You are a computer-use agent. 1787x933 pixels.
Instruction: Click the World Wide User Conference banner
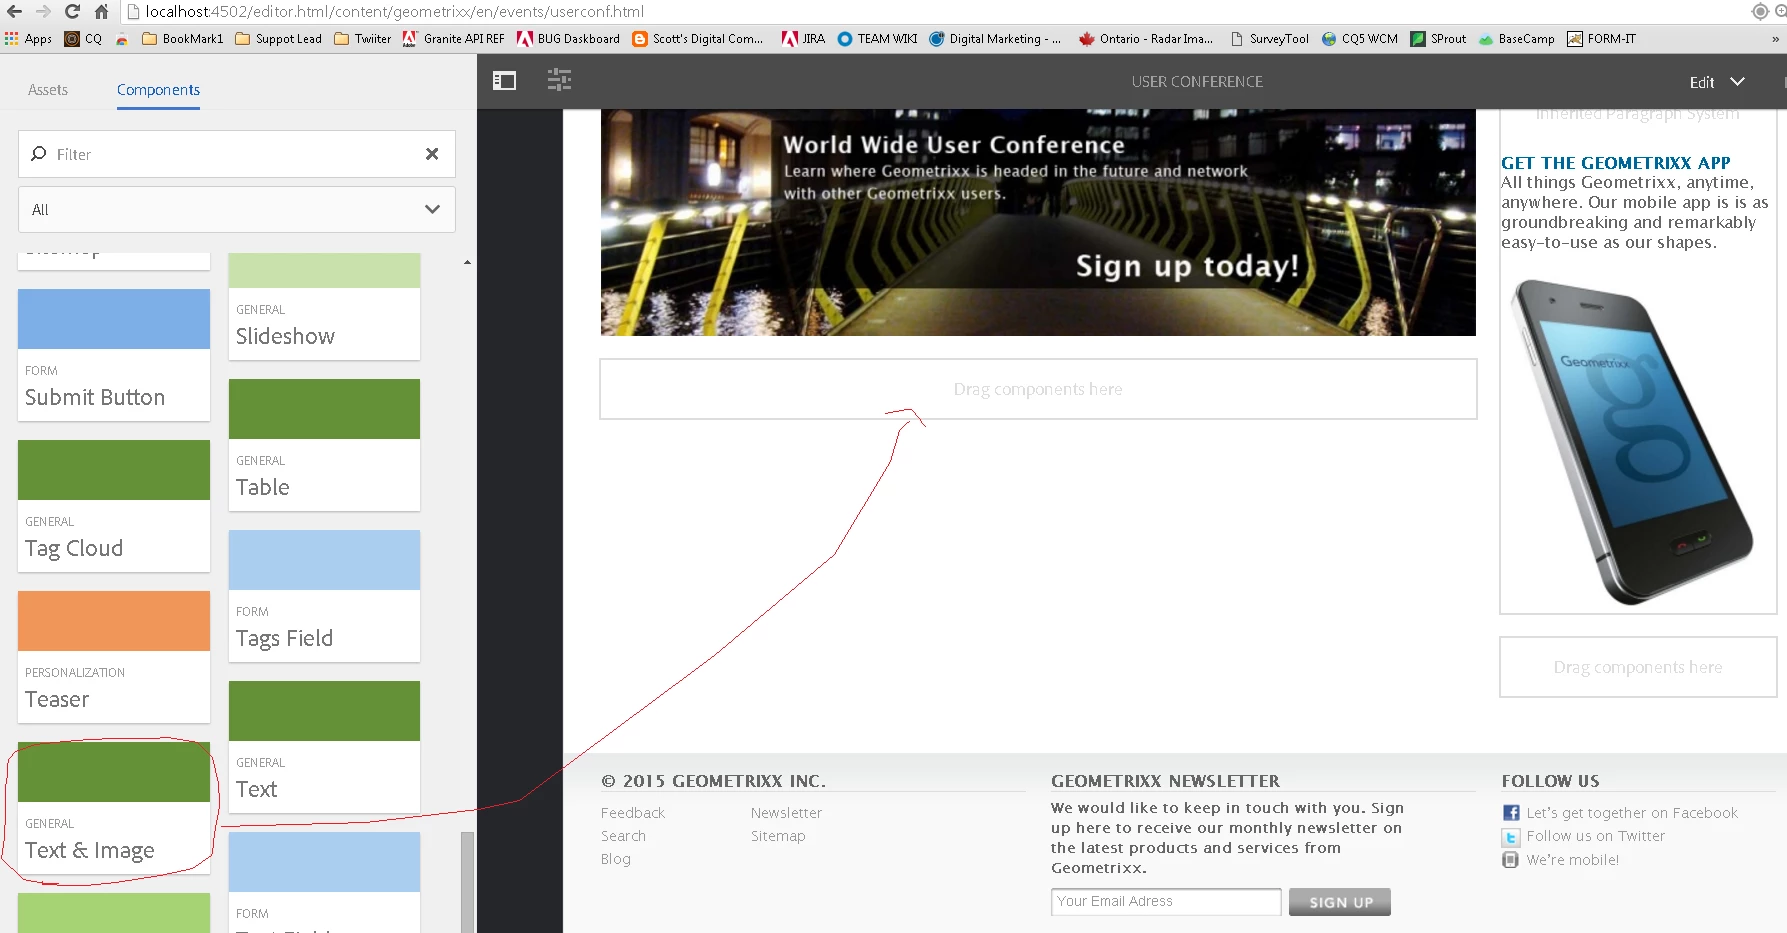coord(1038,222)
